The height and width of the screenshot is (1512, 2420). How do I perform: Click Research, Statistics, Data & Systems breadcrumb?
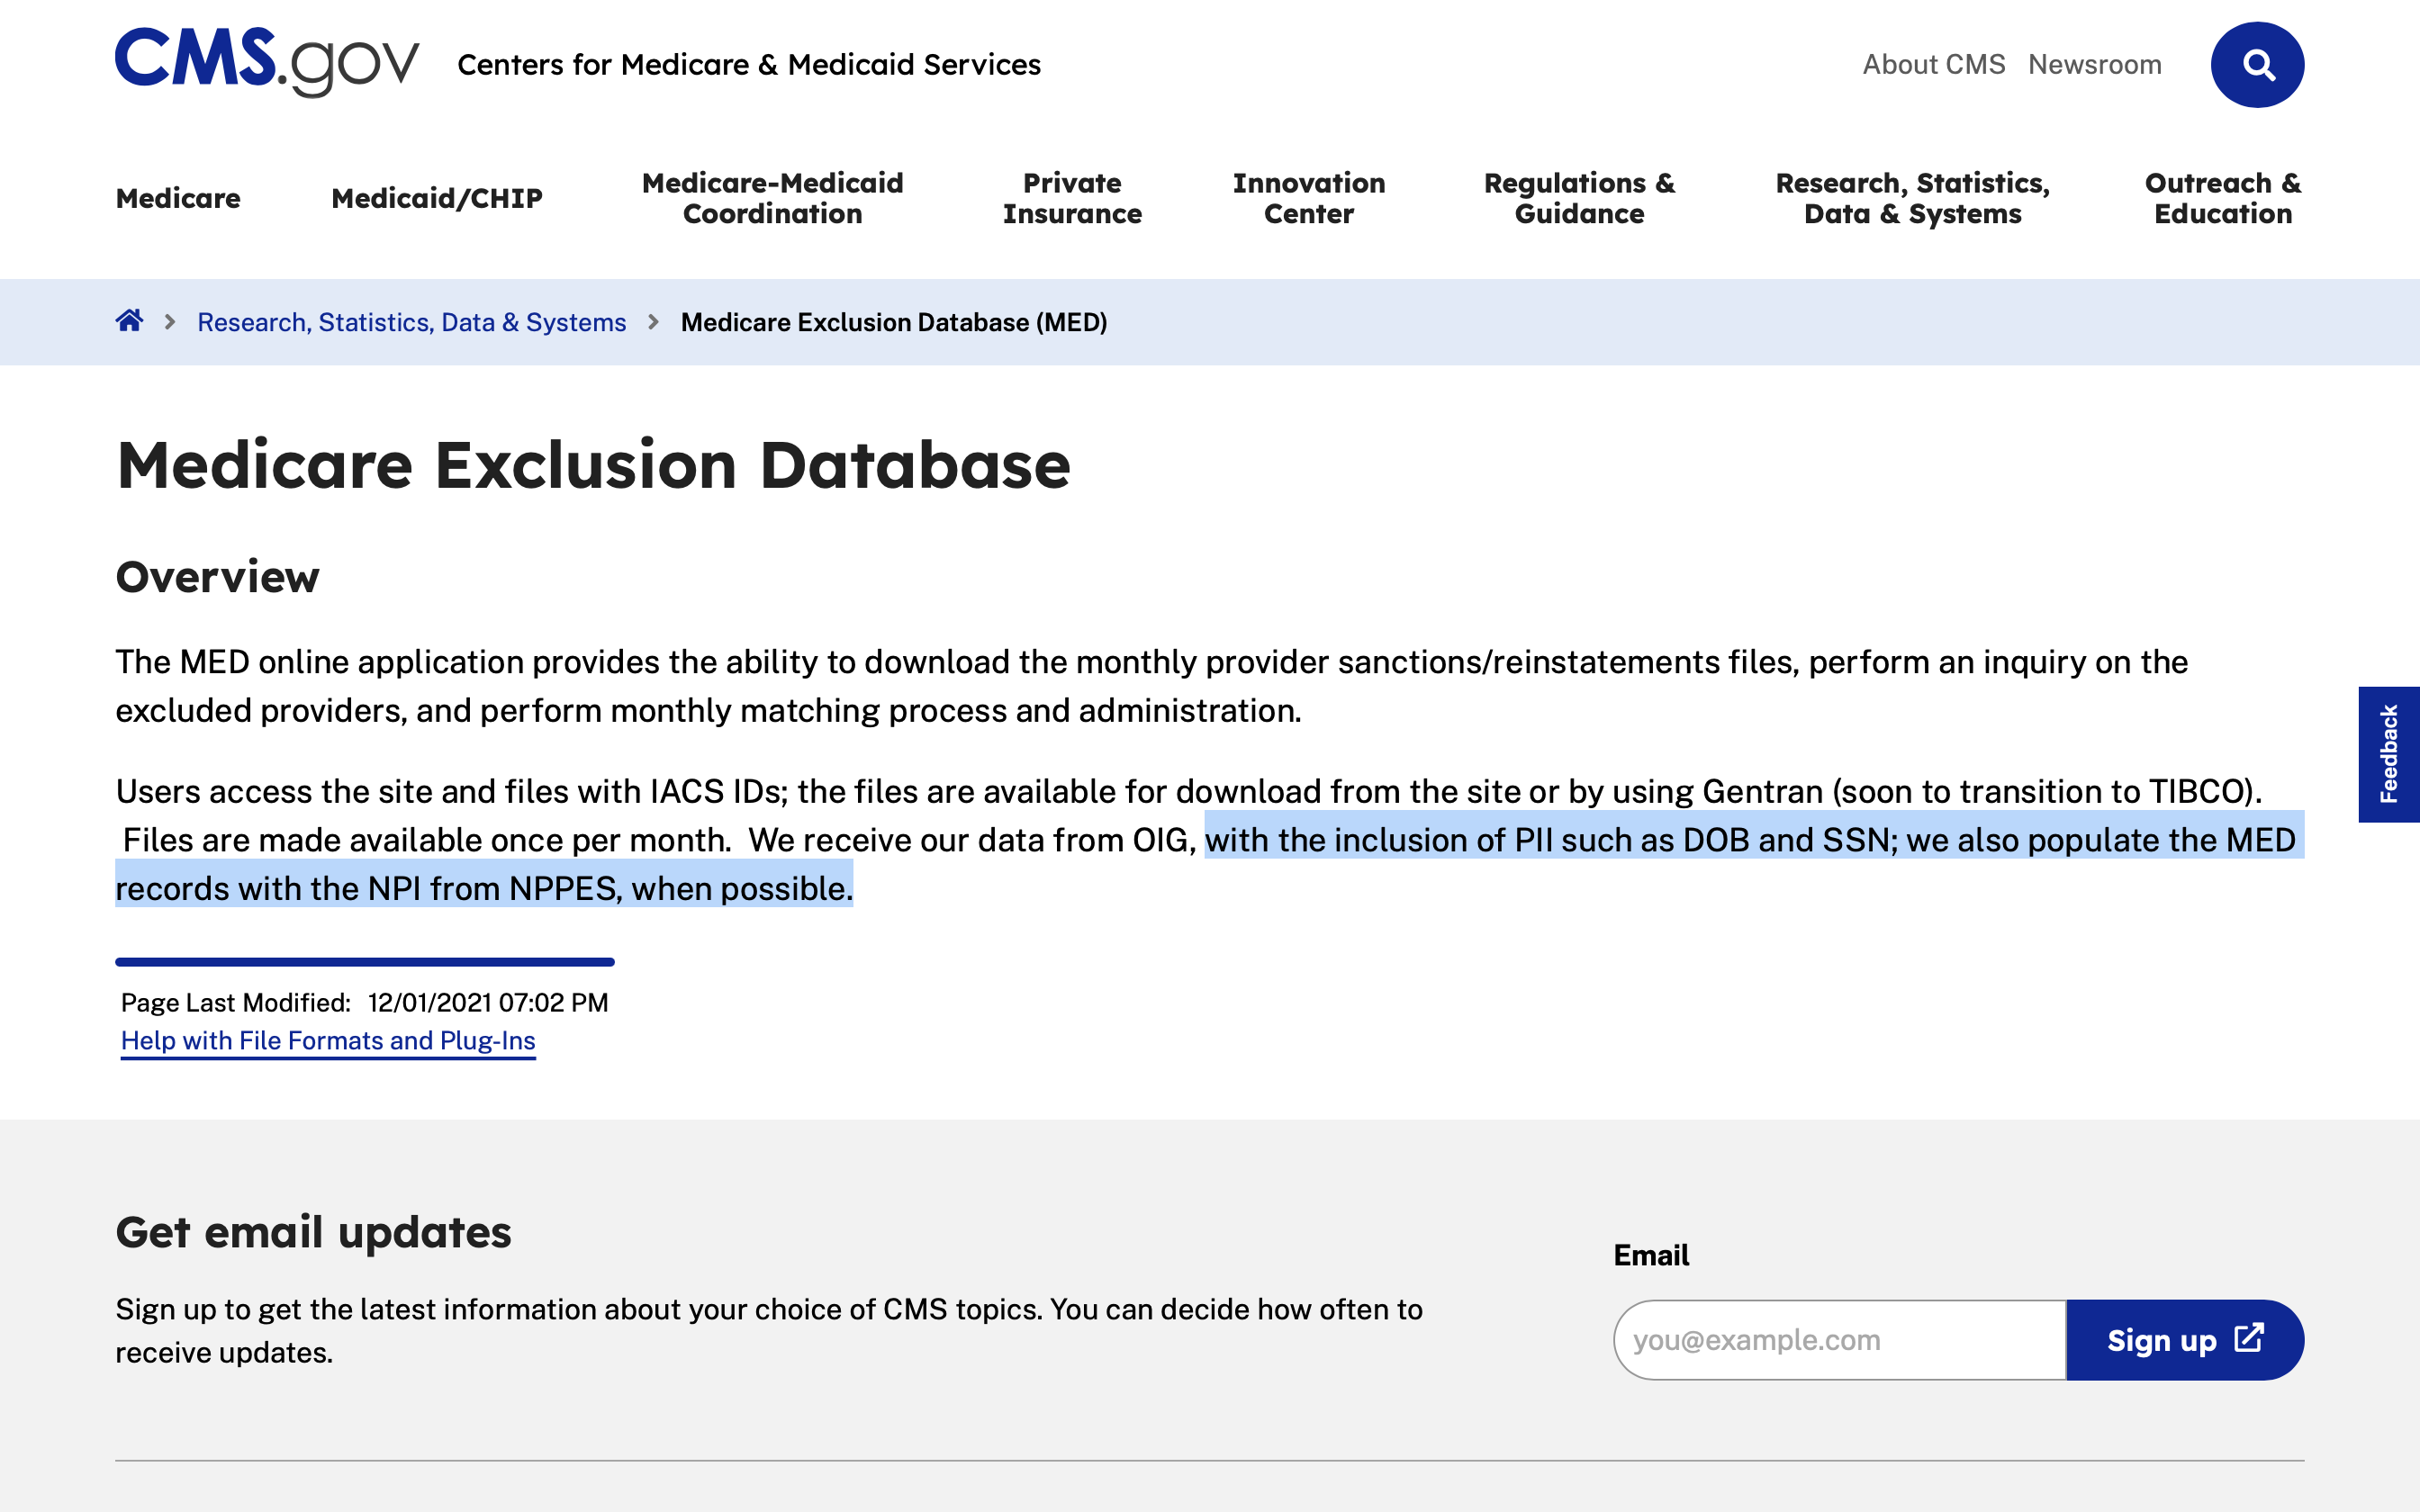pos(411,322)
